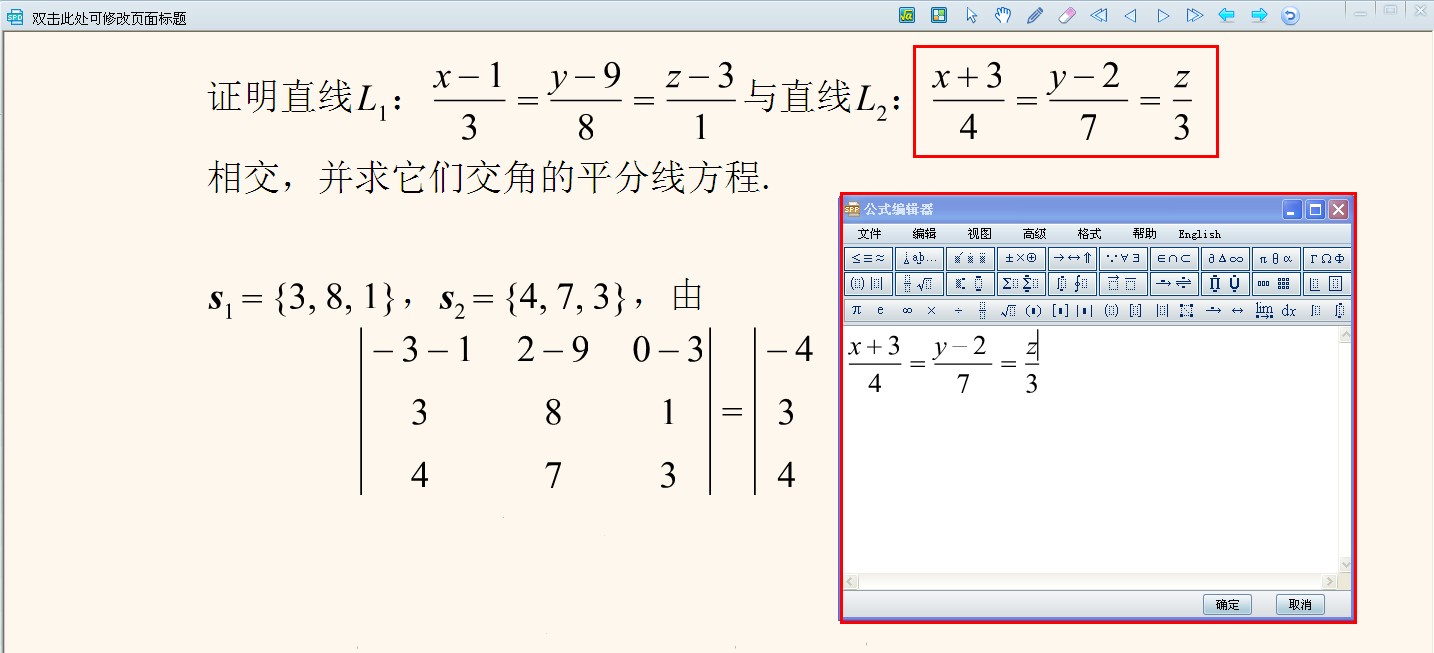The height and width of the screenshot is (653, 1434).
Task: Open the formula editor tool in top toolbar
Action: [x=907, y=15]
